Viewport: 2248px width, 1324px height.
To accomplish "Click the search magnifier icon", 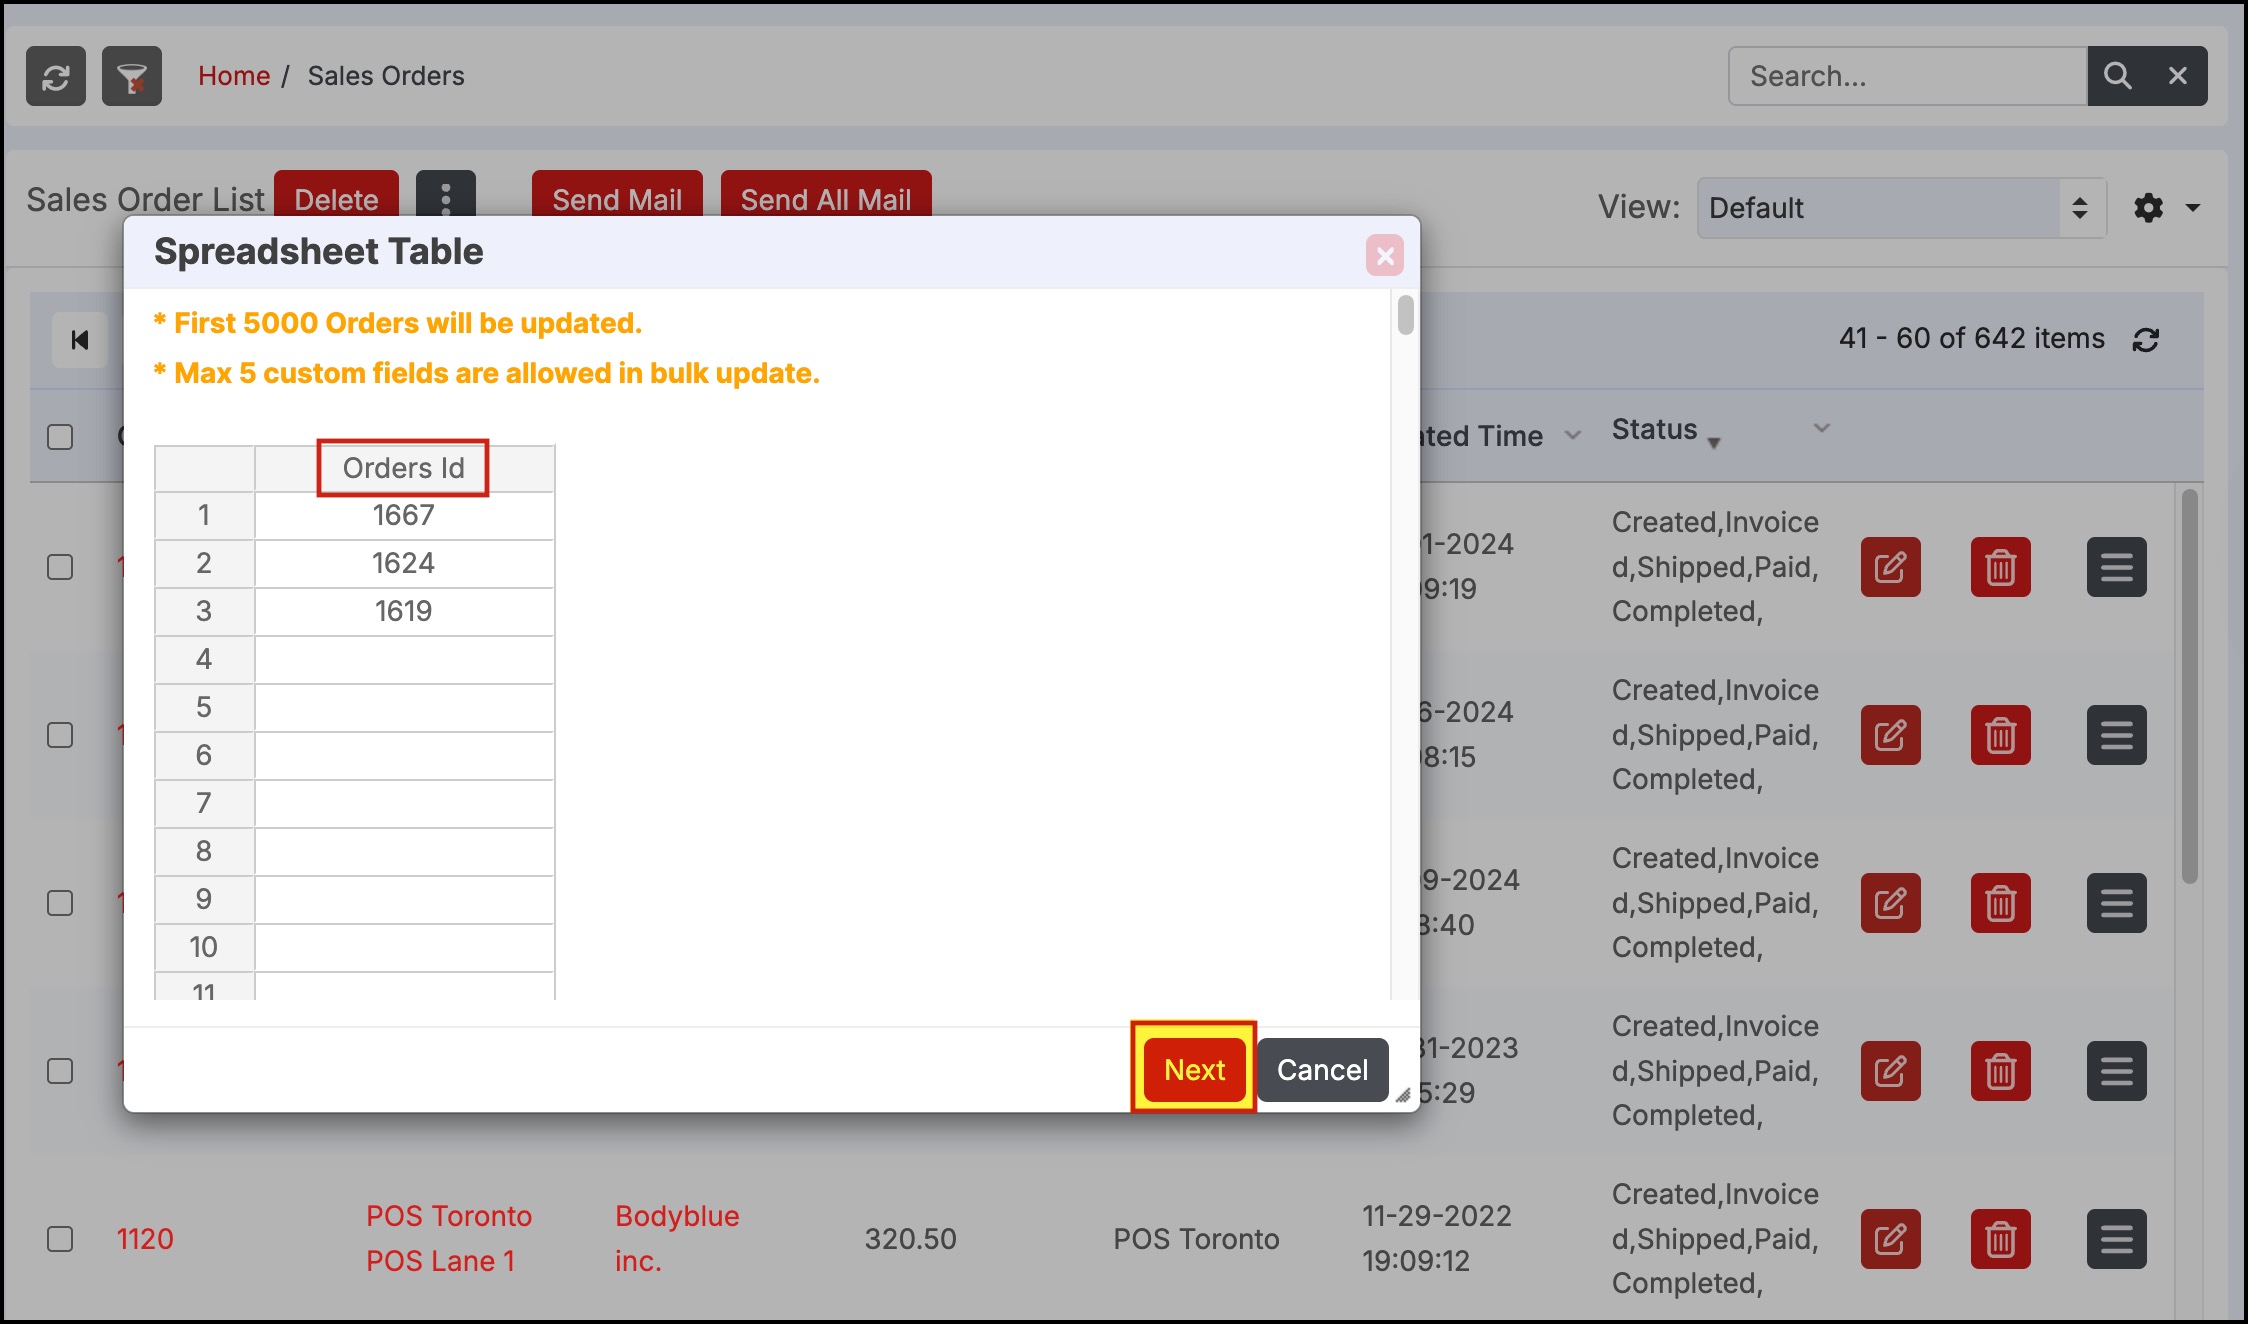I will (x=2117, y=76).
